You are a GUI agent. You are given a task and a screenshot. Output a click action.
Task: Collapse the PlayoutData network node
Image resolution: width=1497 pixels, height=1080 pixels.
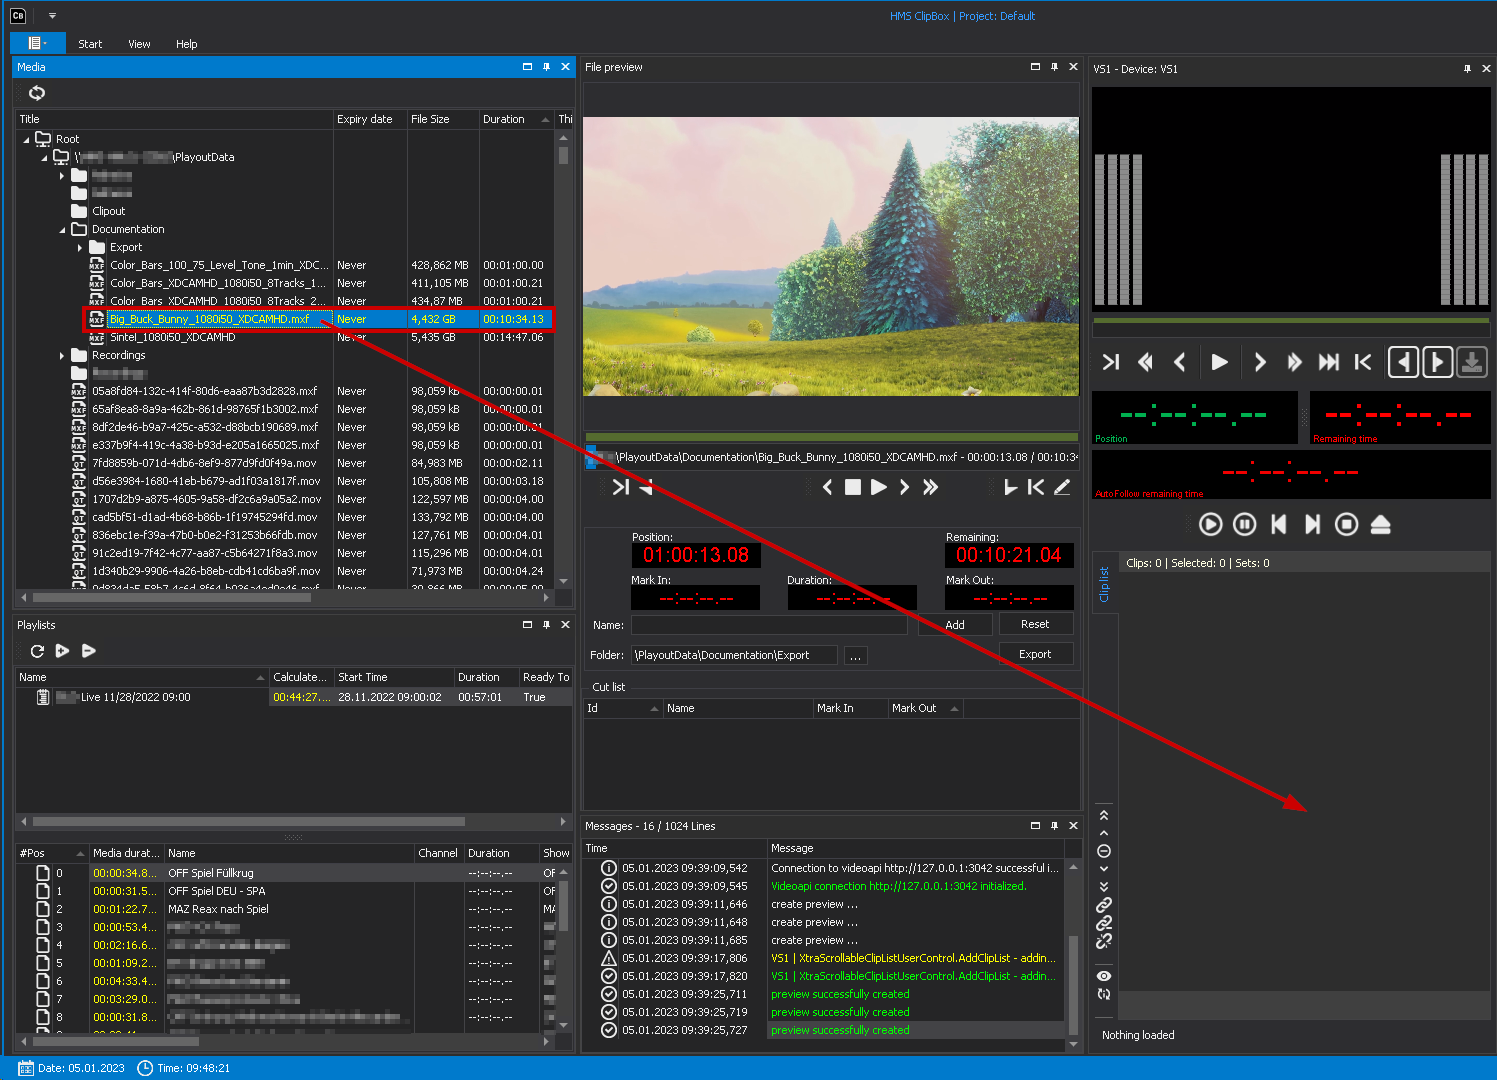click(44, 158)
